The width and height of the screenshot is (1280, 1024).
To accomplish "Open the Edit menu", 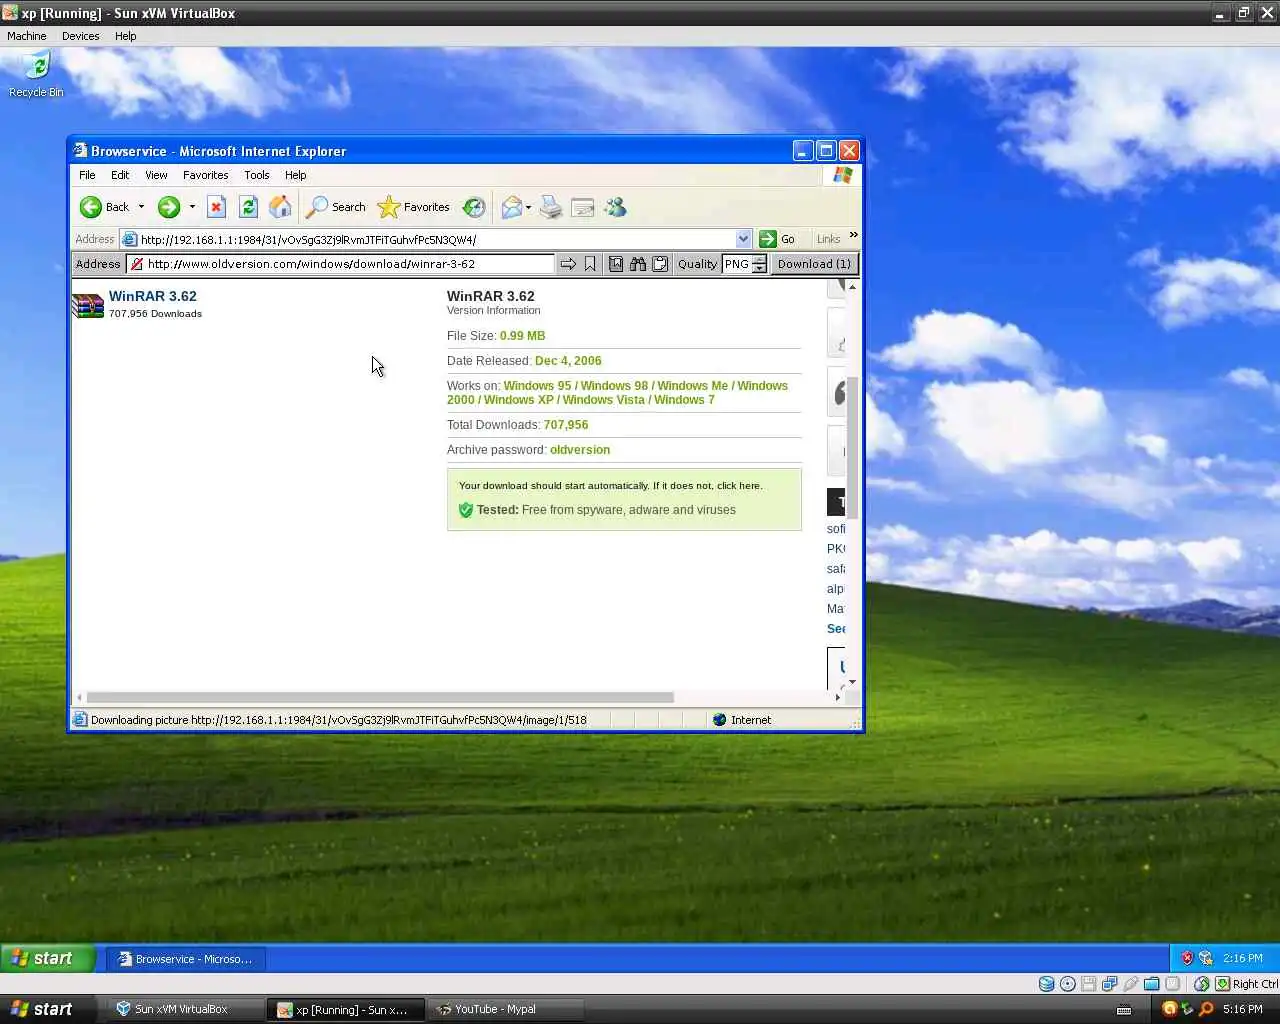I will [x=120, y=175].
